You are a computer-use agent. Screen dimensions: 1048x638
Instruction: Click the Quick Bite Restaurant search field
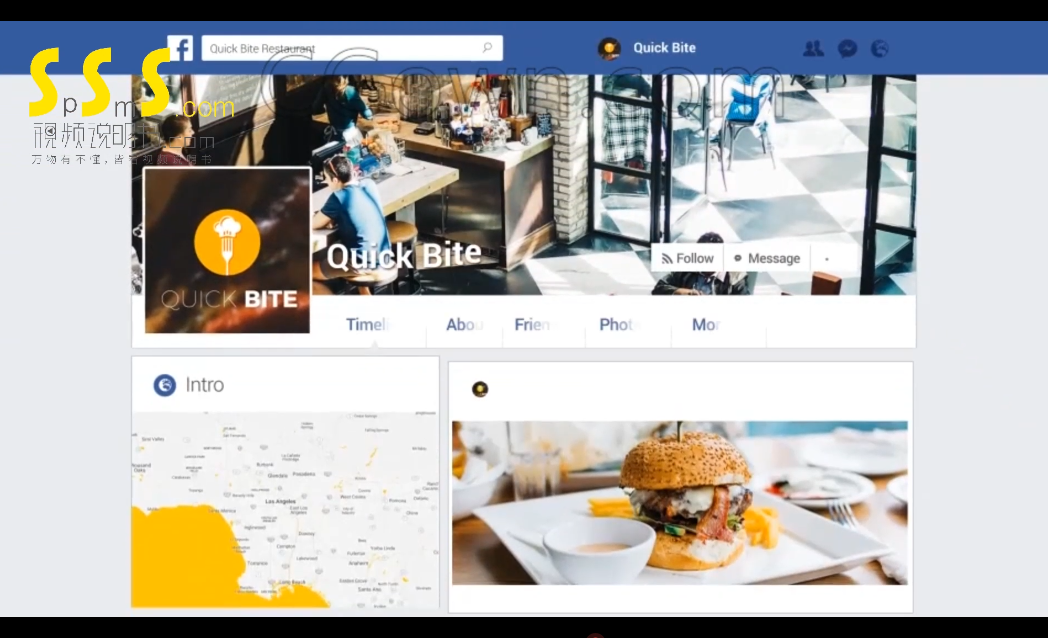coord(352,48)
